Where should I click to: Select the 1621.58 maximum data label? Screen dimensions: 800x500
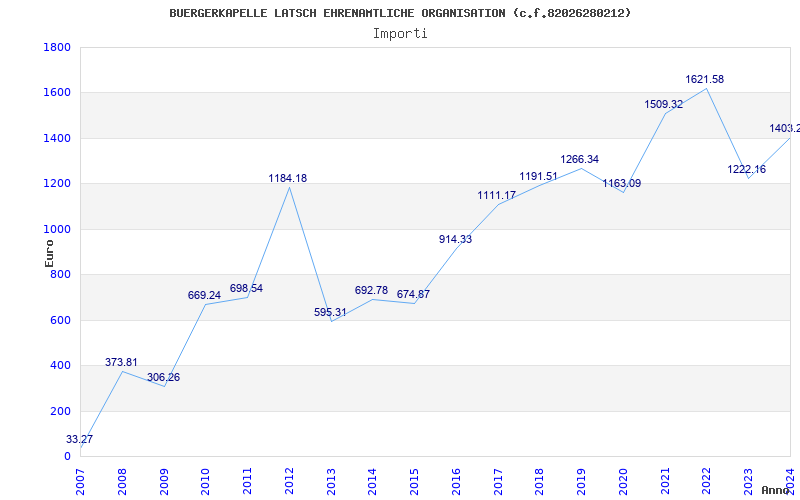click(705, 79)
